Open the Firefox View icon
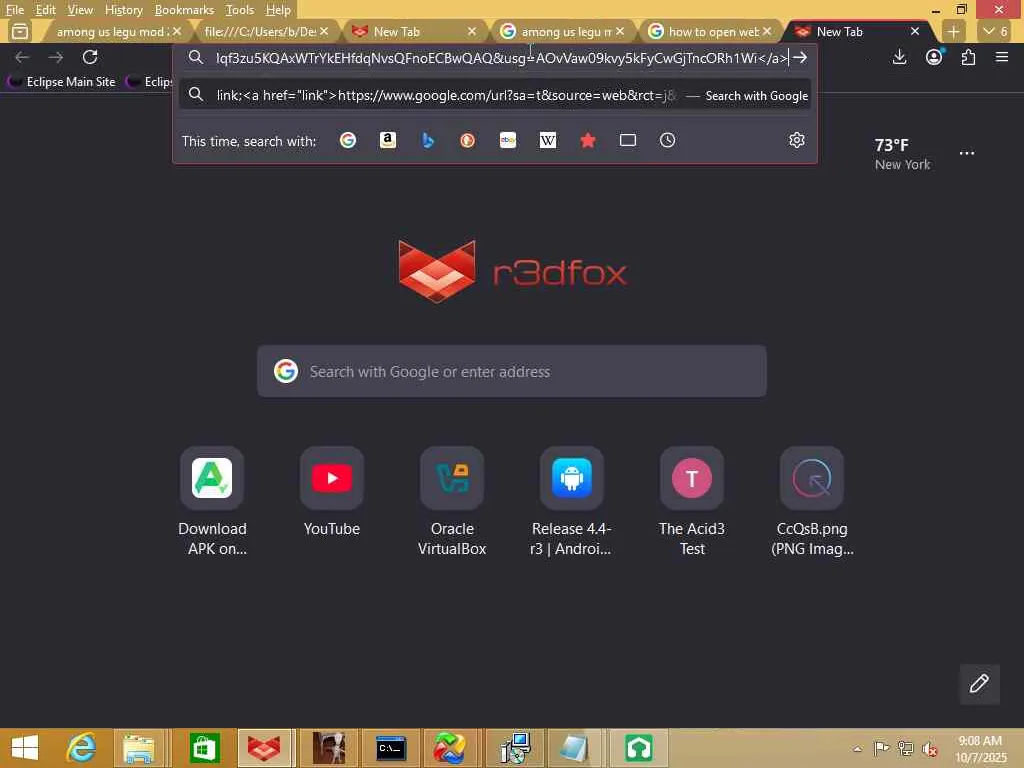Viewport: 1024px width, 768px height. coord(20,31)
